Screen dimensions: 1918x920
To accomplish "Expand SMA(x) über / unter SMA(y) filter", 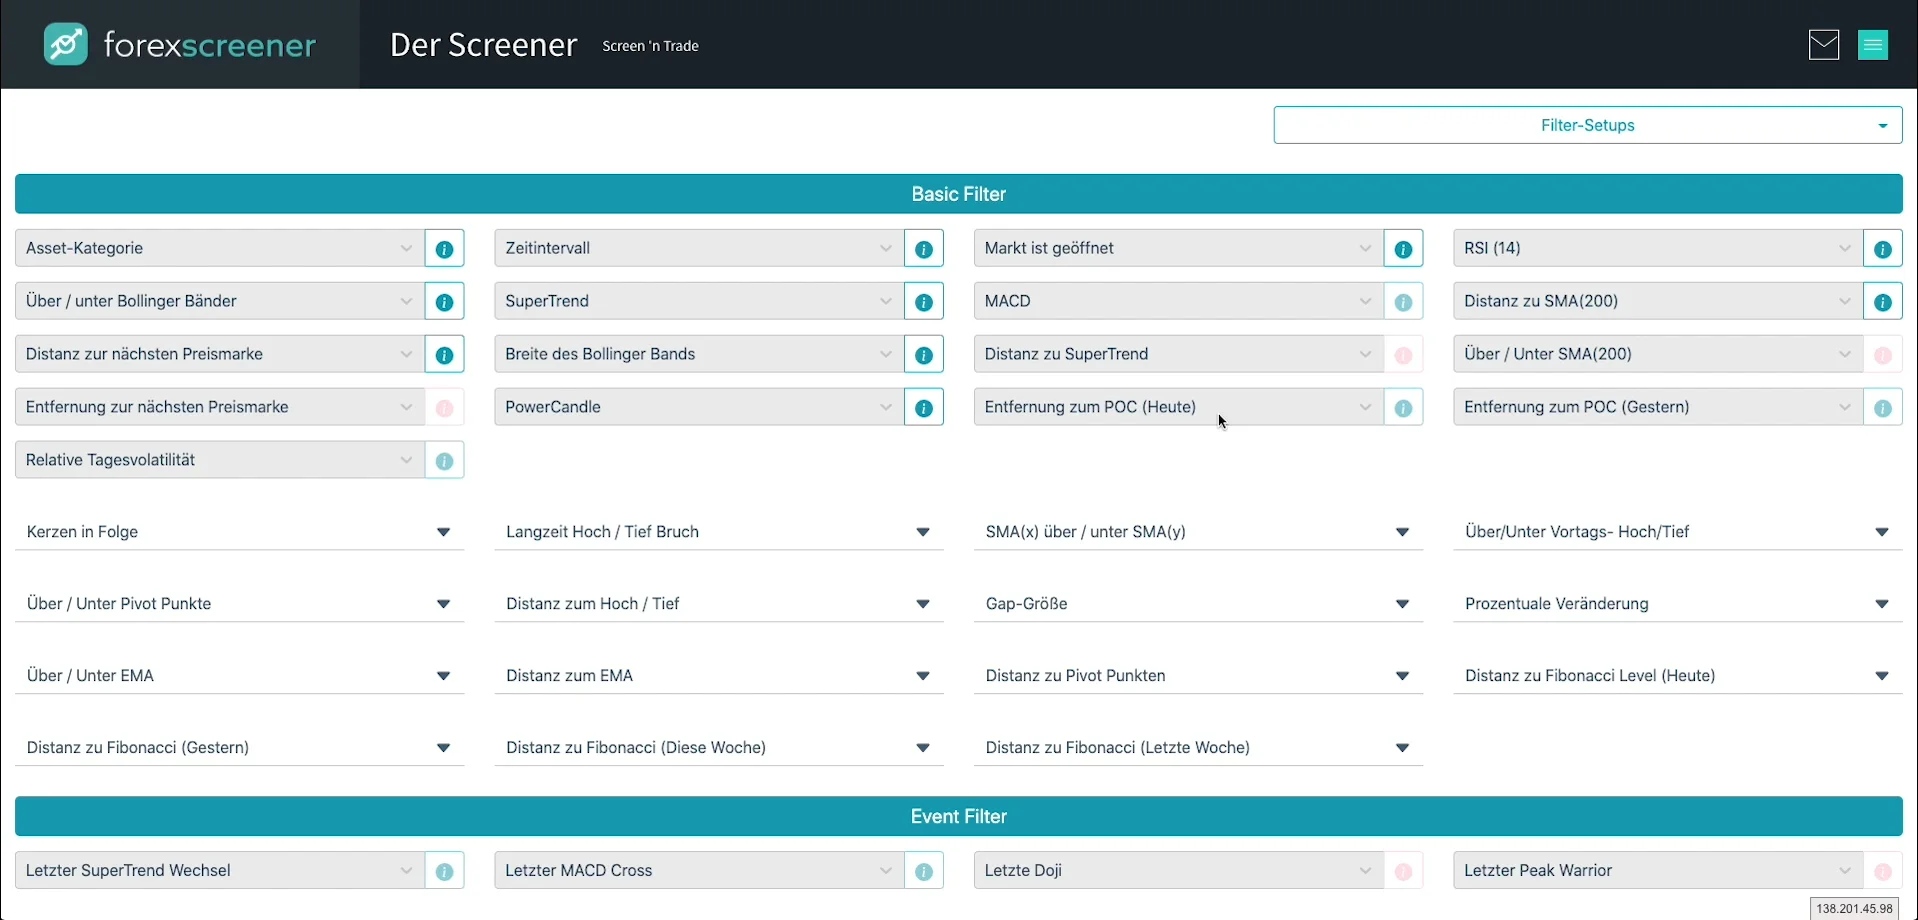I will pyautogui.click(x=1199, y=532).
